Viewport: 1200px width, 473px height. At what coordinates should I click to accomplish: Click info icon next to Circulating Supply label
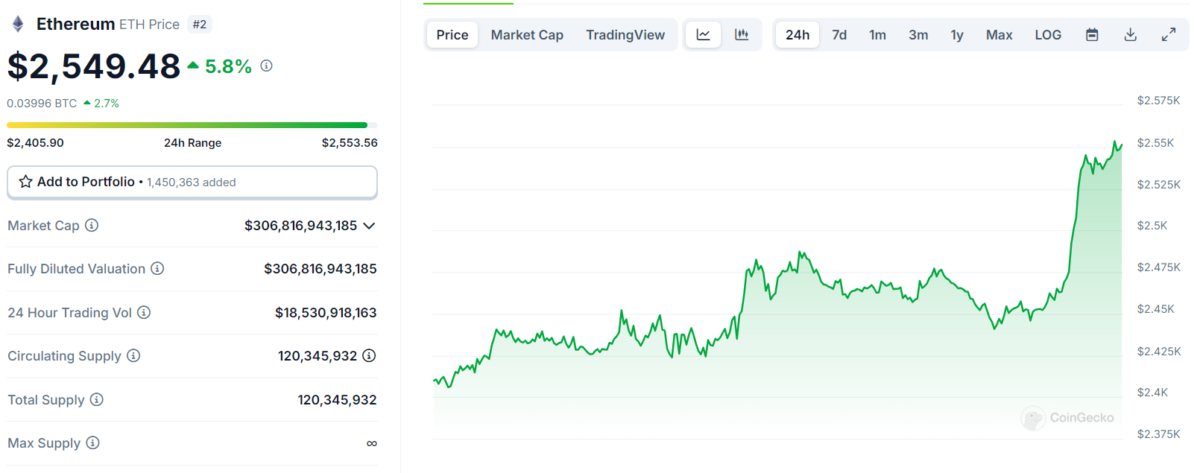click(133, 356)
